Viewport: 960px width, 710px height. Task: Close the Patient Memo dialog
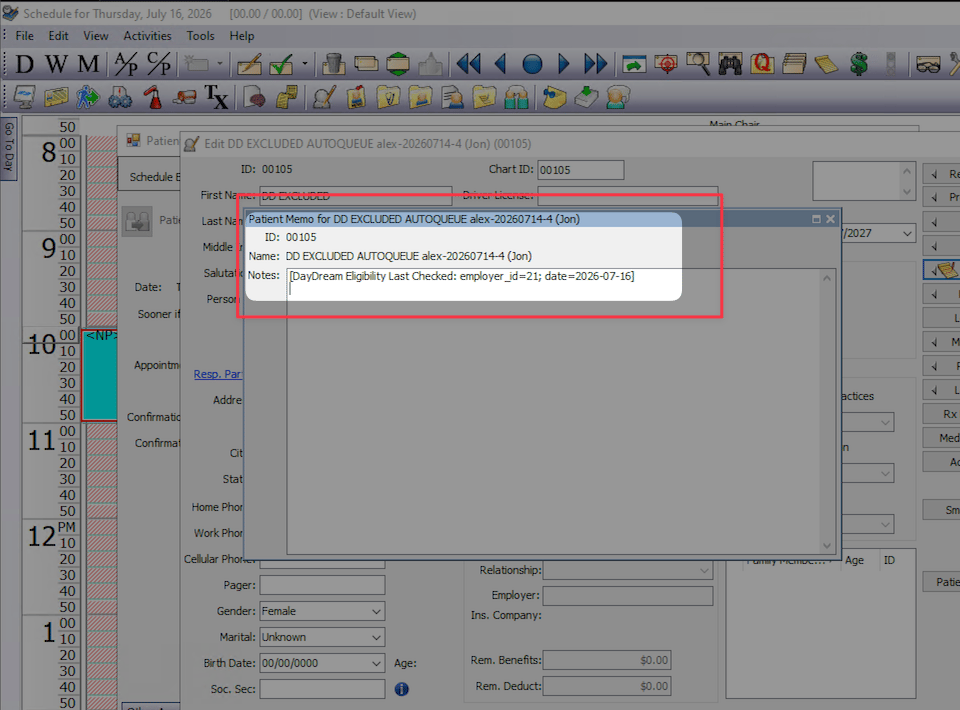(x=830, y=219)
